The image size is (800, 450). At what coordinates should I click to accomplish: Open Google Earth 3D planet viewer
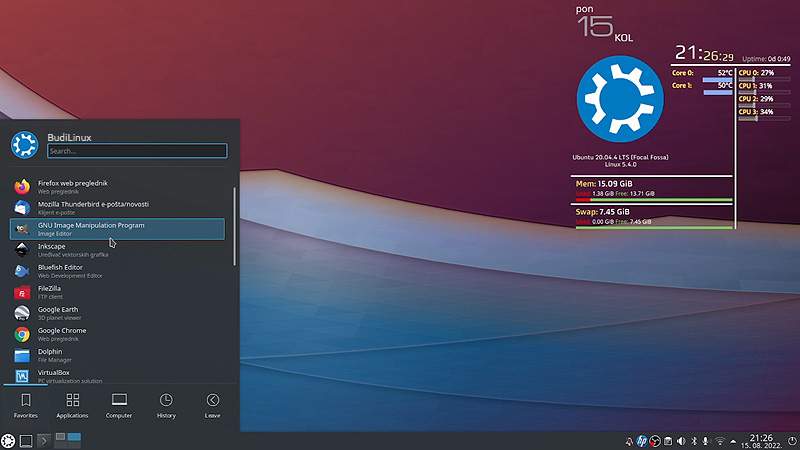coord(117,313)
